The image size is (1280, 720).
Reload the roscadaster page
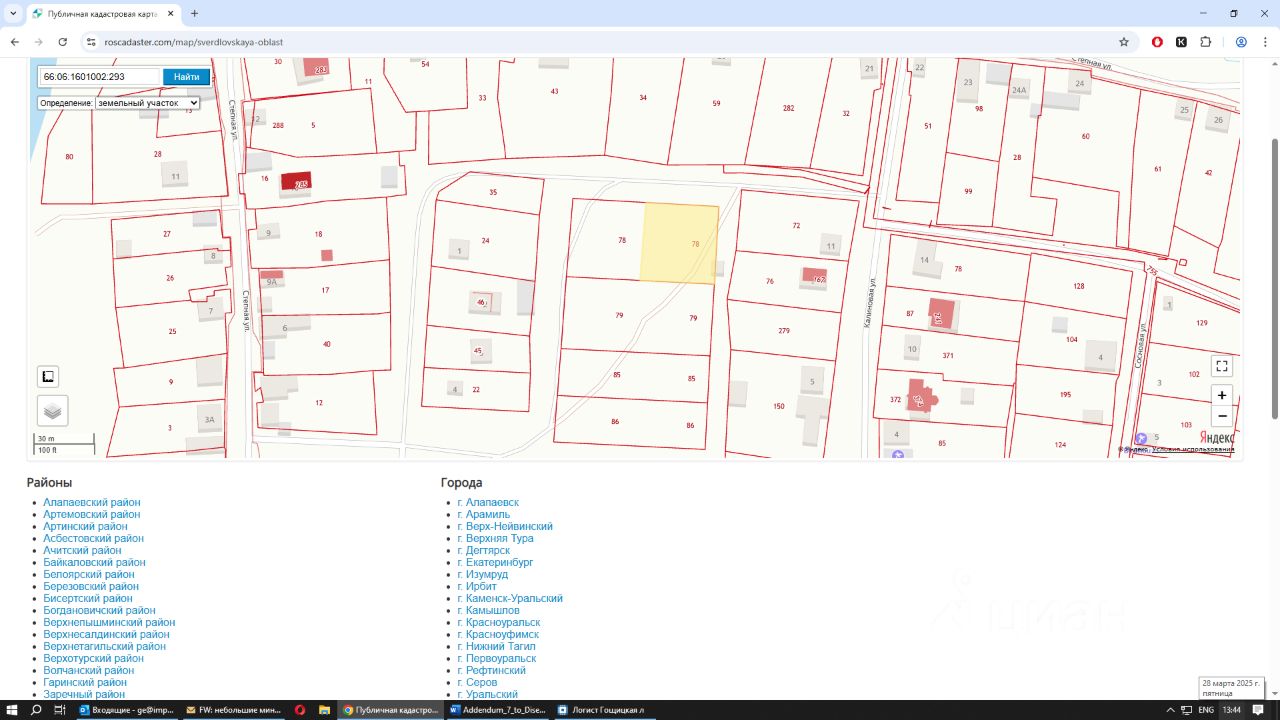pos(62,42)
